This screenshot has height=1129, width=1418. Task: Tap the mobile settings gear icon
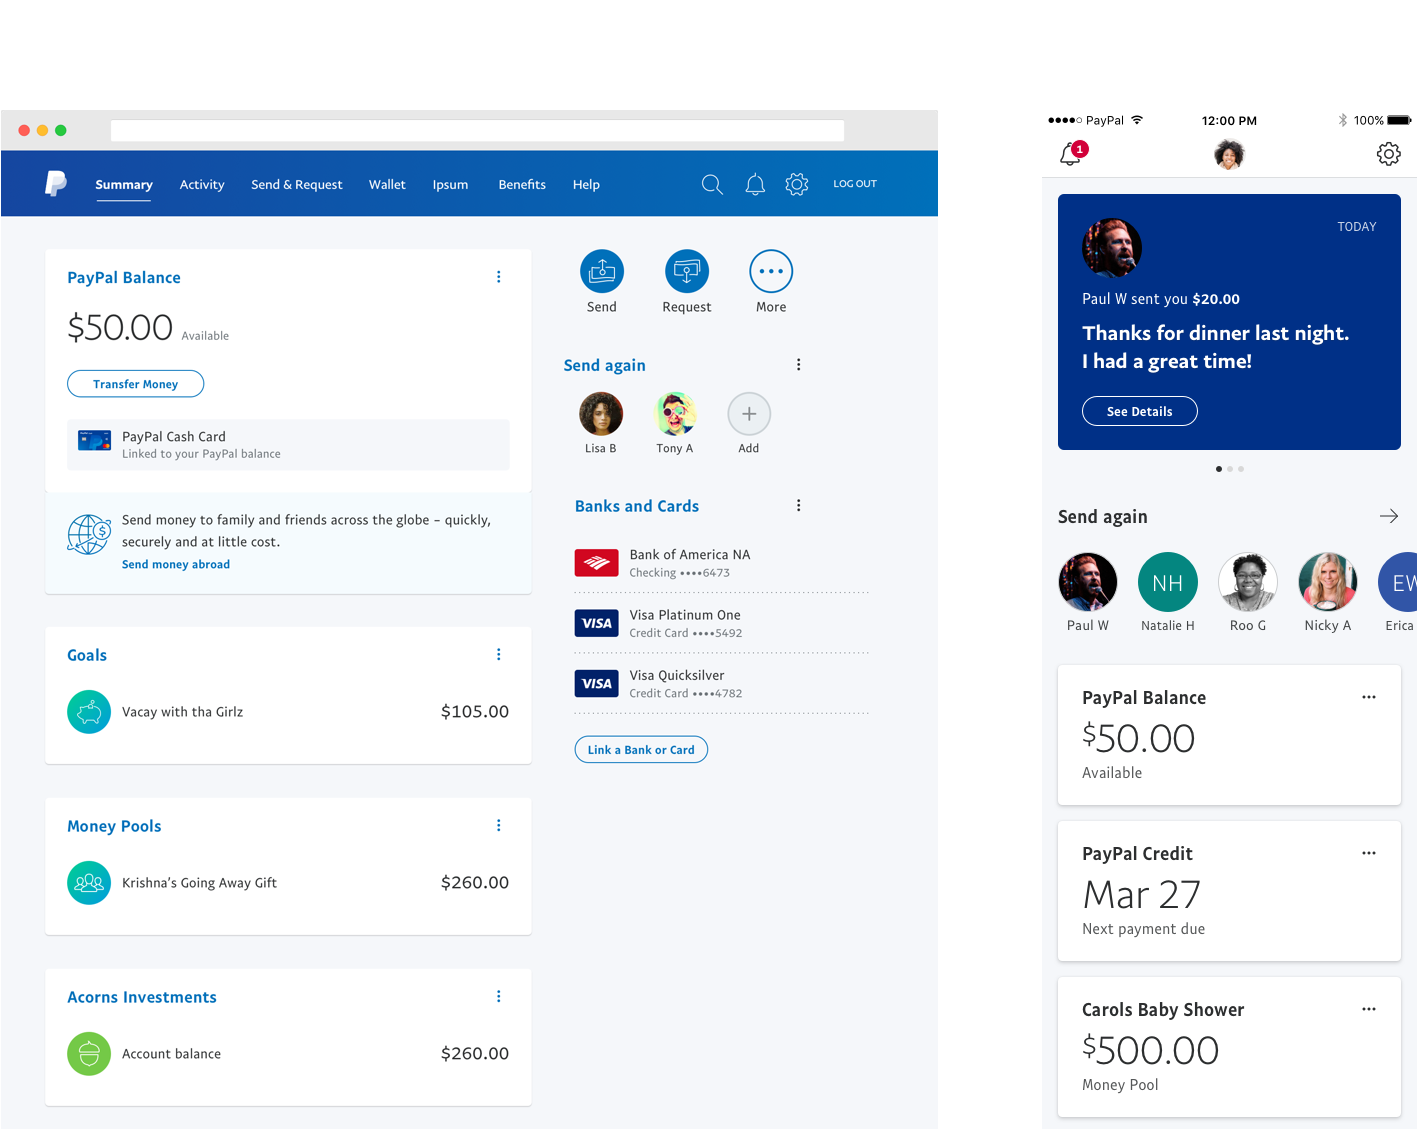point(1388,154)
